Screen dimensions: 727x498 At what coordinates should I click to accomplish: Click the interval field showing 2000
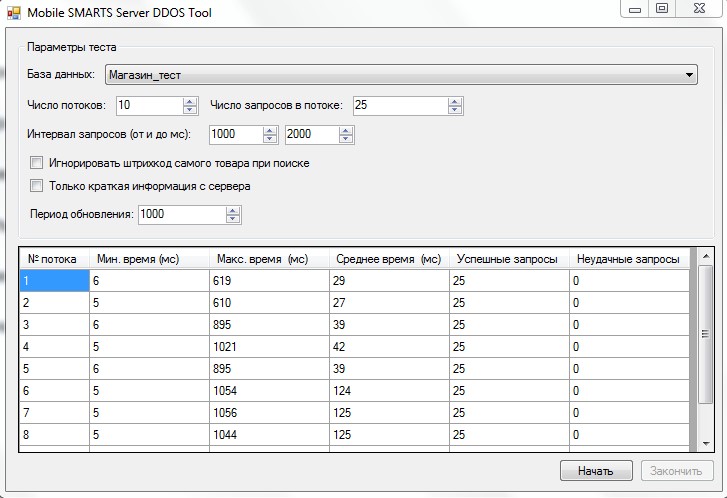pos(312,135)
